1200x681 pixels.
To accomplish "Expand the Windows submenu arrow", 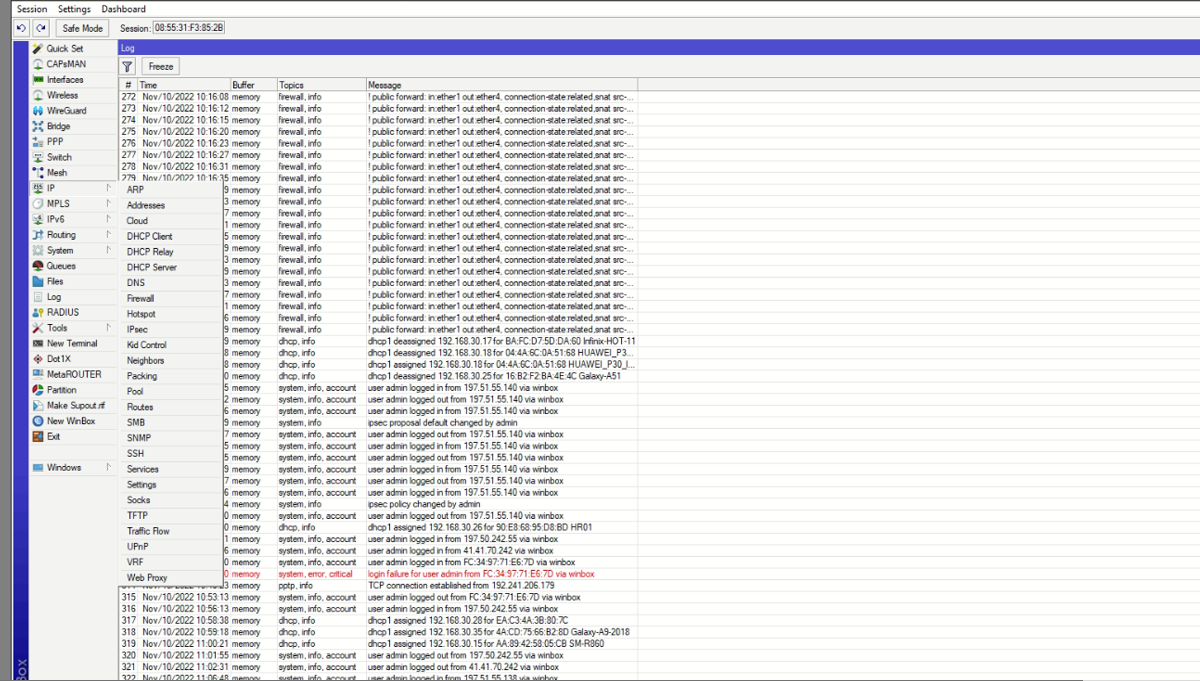I will (x=108, y=467).
